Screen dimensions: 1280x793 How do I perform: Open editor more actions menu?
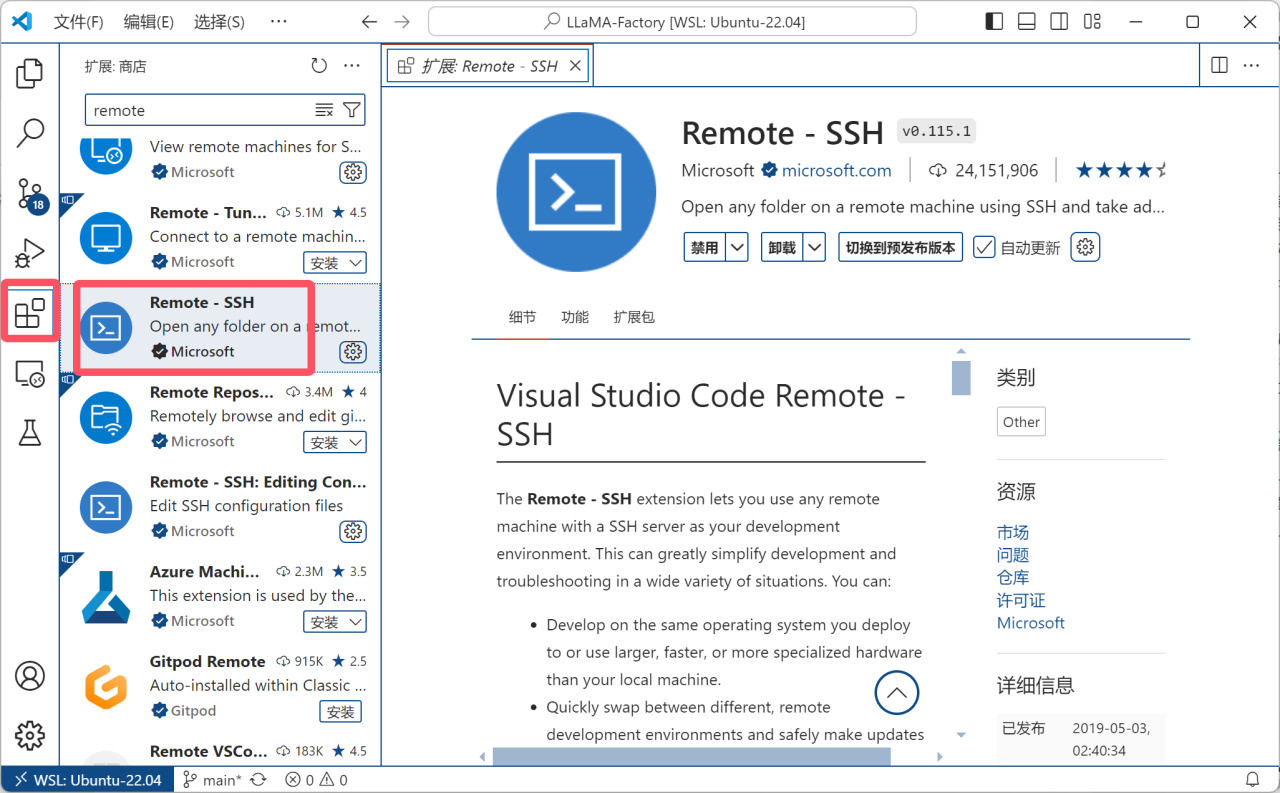(1252, 66)
